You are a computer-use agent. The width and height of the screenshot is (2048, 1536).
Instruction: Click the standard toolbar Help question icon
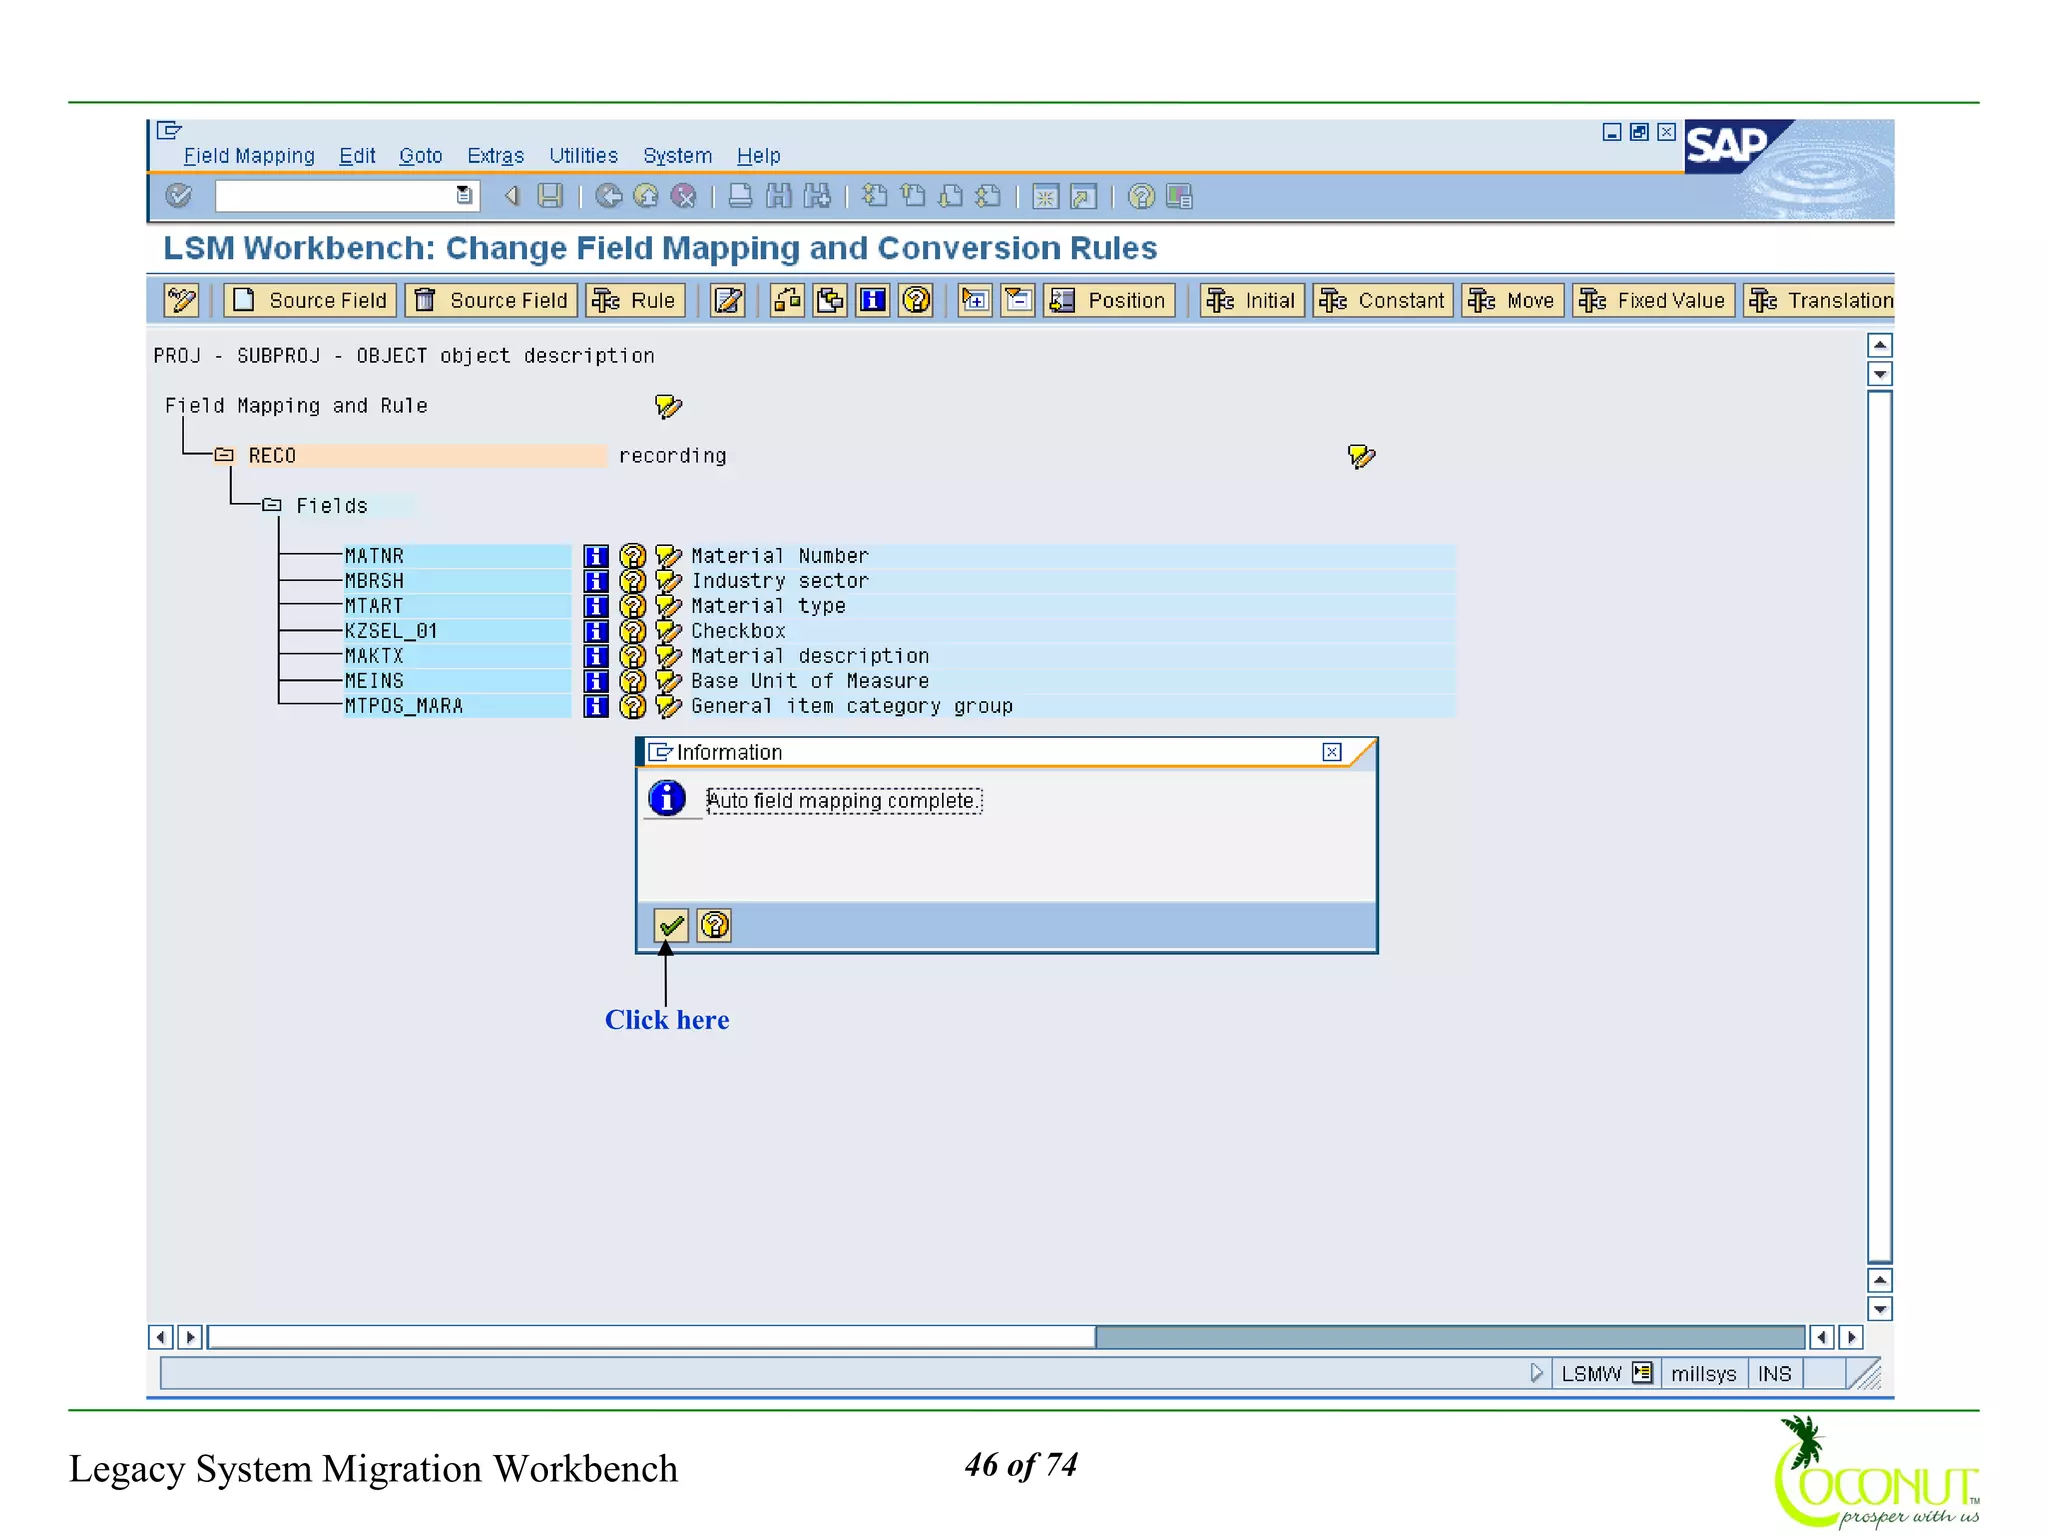coord(1141,197)
